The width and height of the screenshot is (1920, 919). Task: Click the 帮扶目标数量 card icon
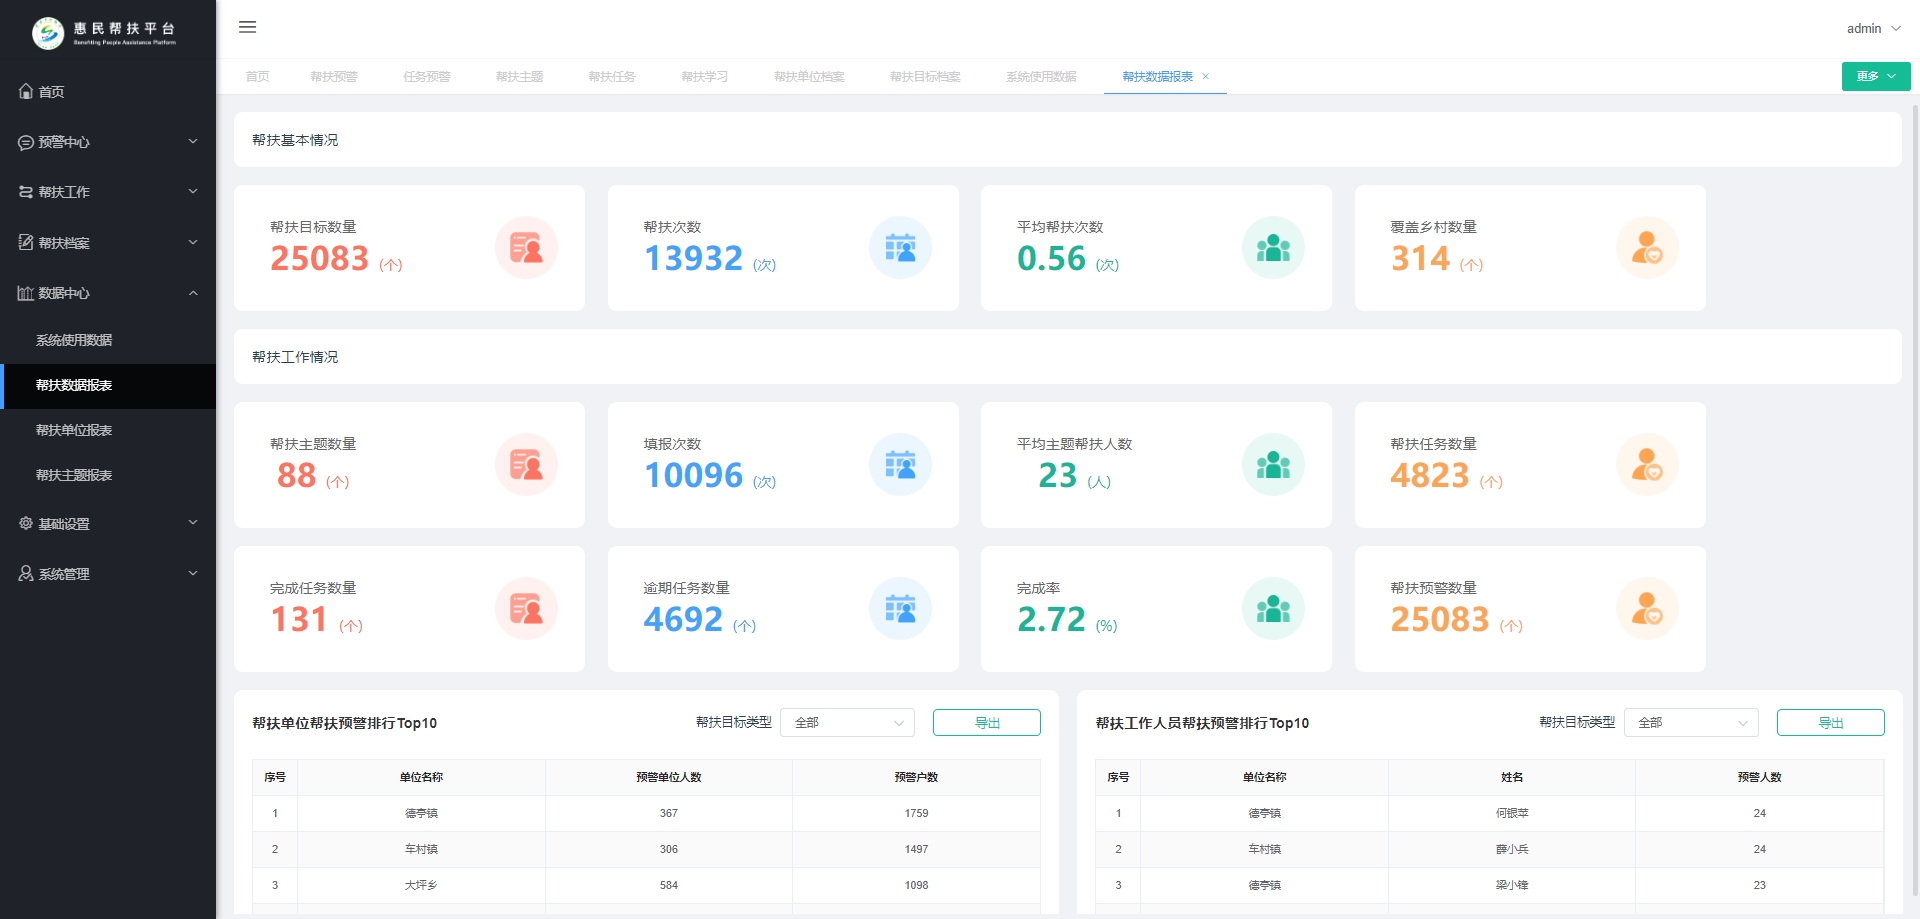coord(526,247)
